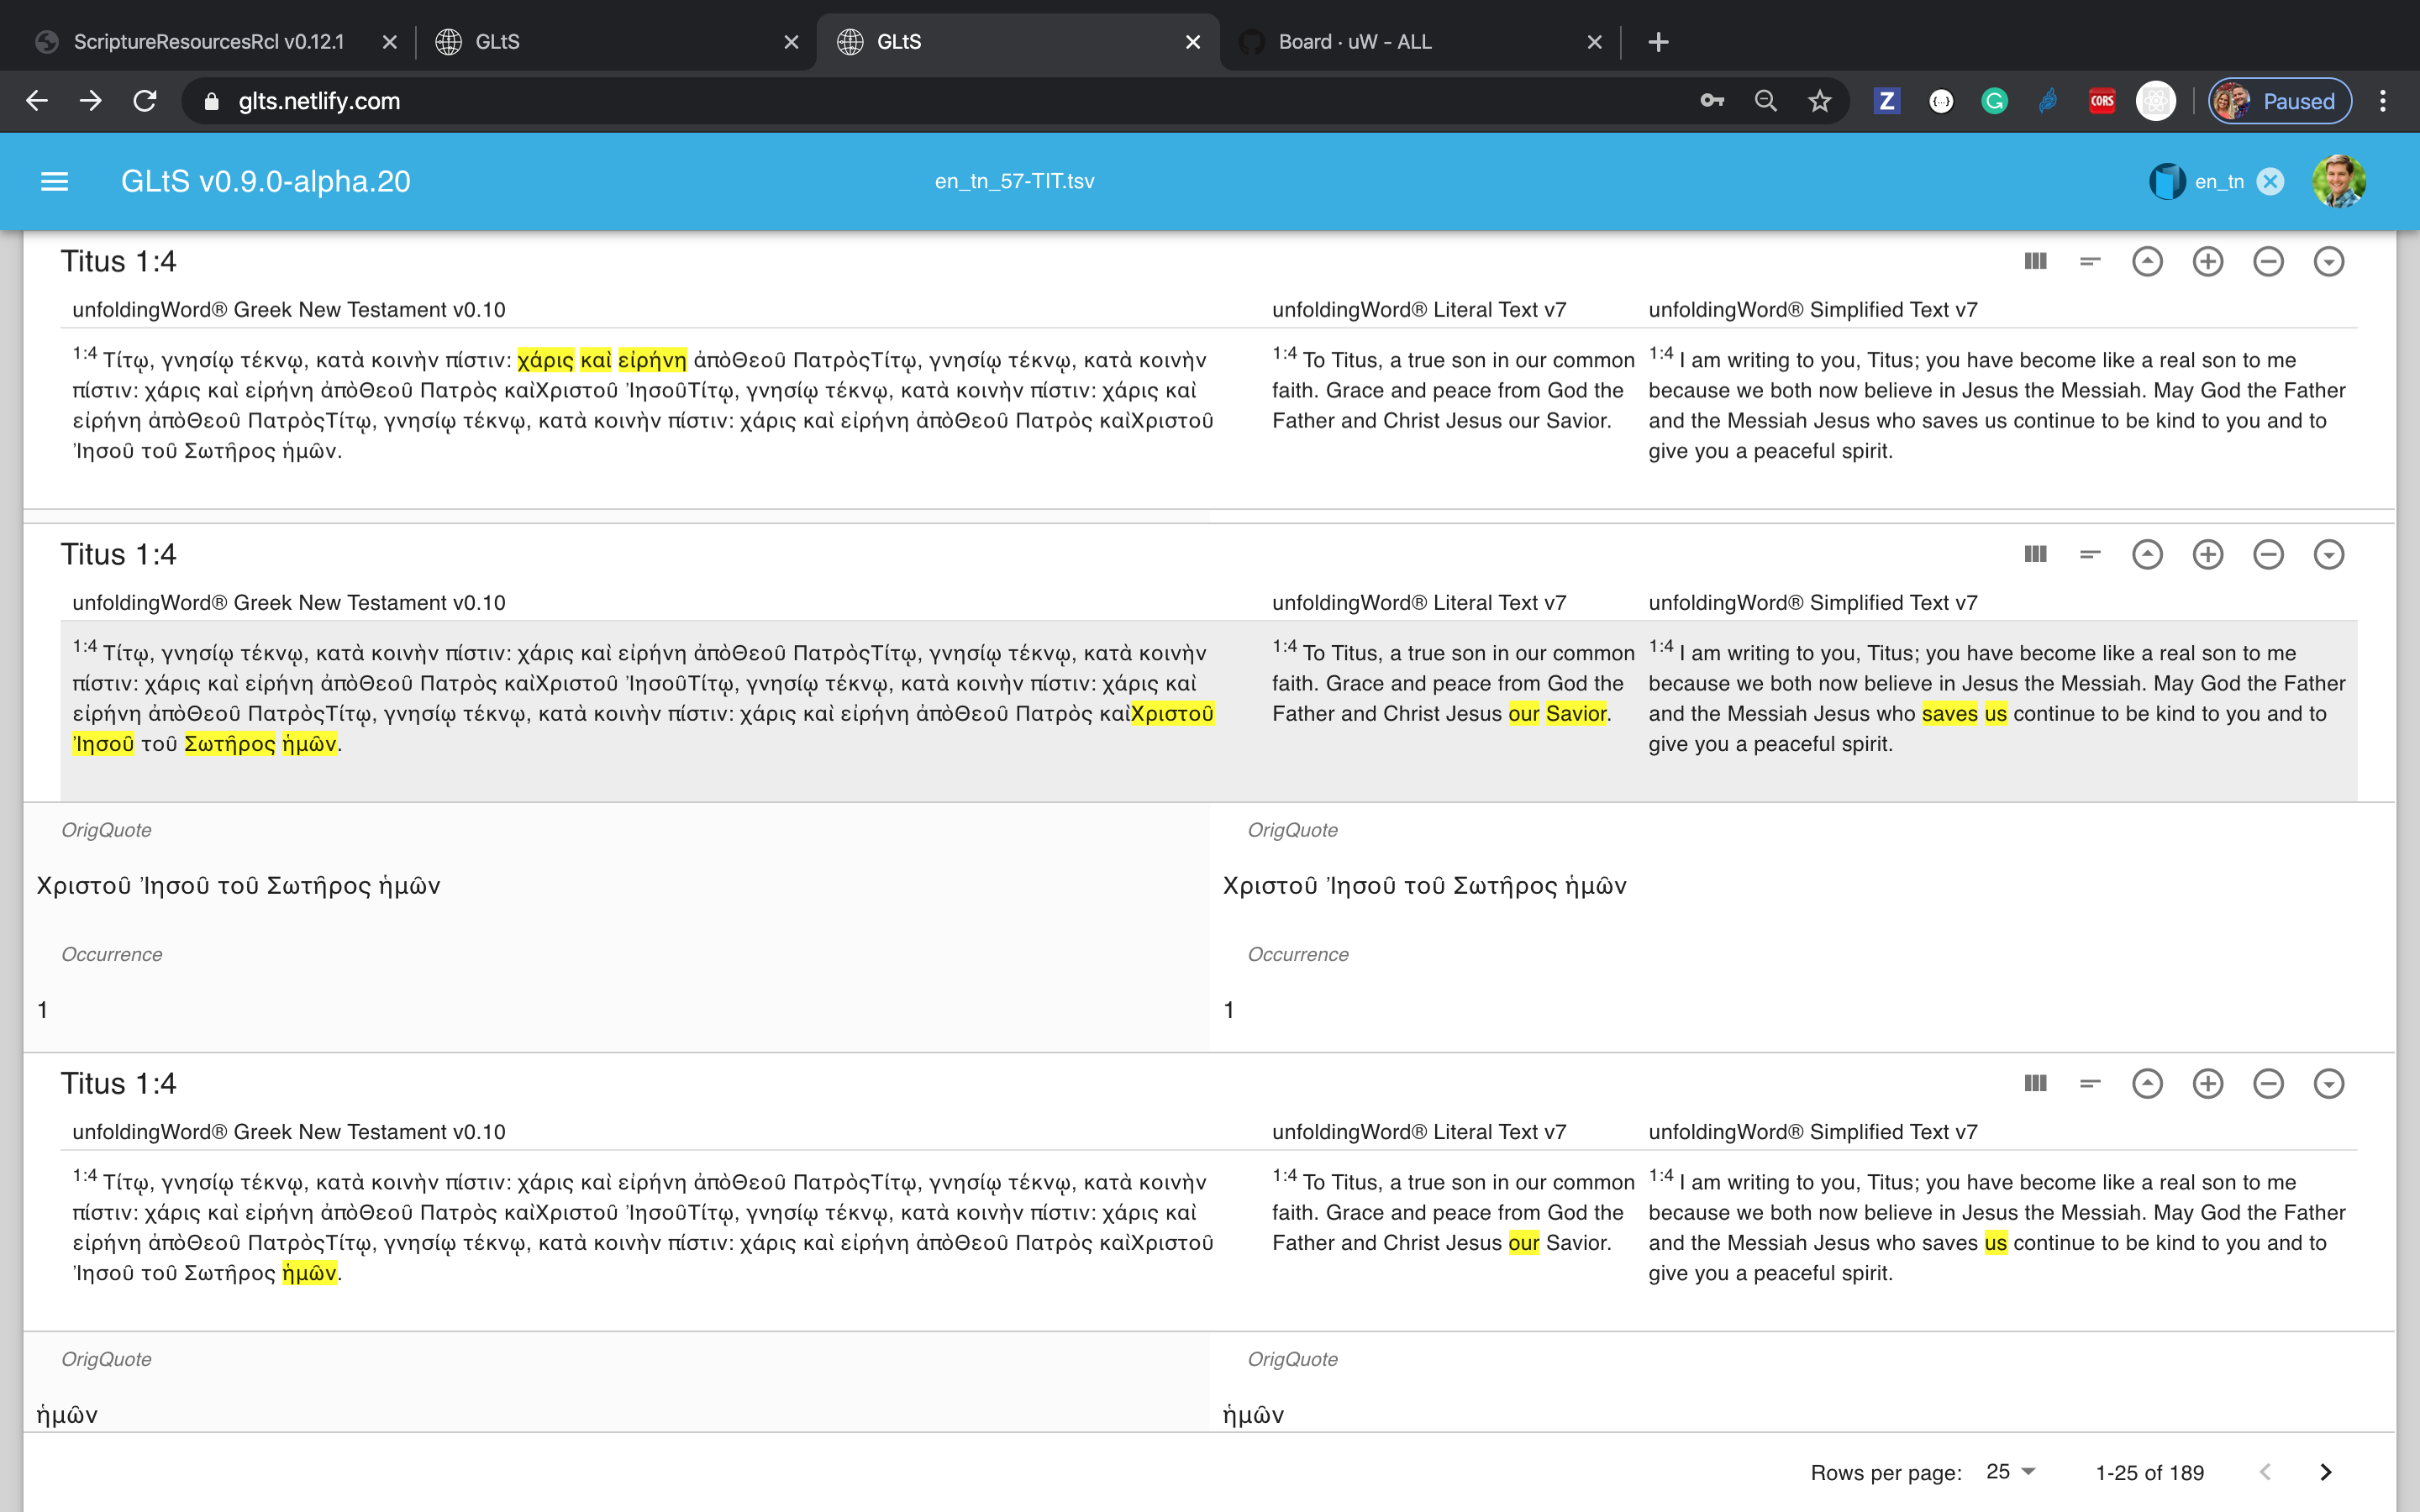This screenshot has height=1512, width=2420.
Task: Click the plus circle icon in first Titus 1:4 row
Action: (2208, 261)
